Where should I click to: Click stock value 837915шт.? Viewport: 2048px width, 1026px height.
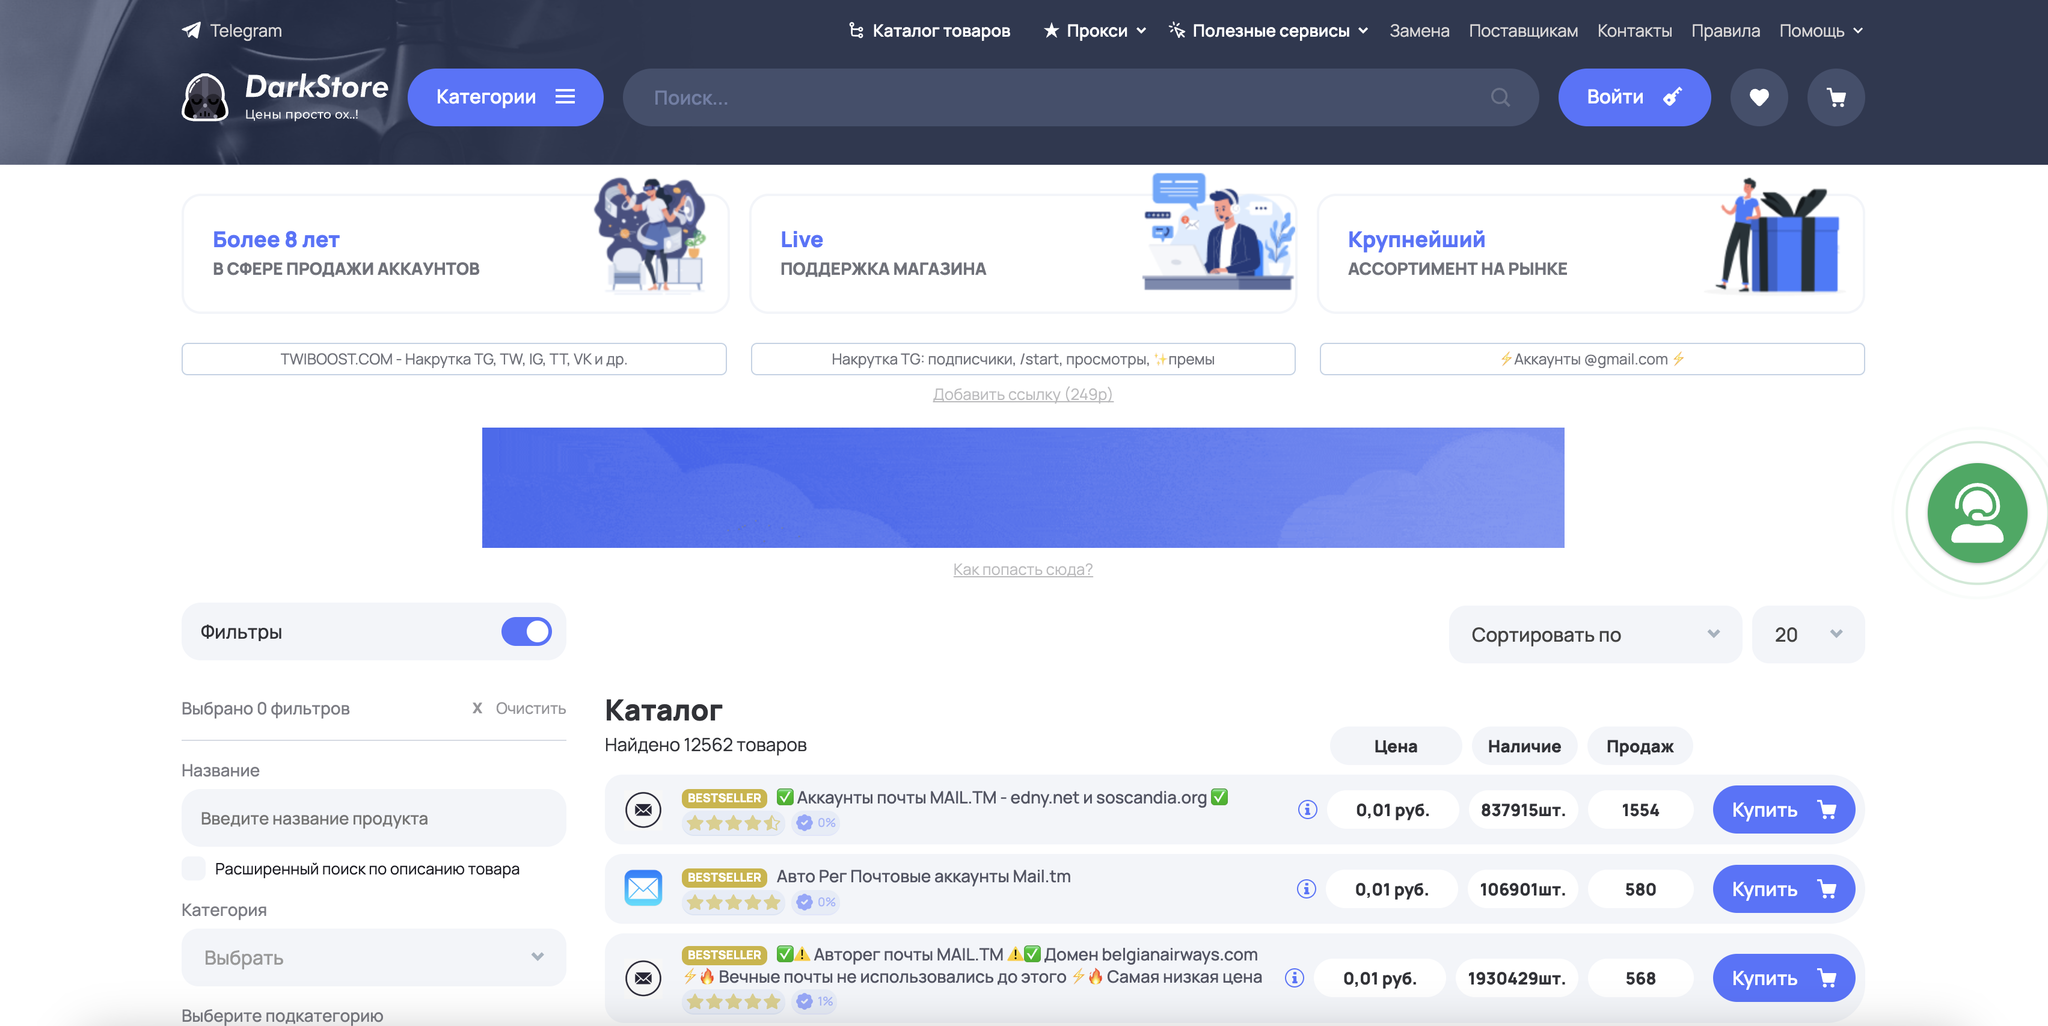[x=1523, y=809]
